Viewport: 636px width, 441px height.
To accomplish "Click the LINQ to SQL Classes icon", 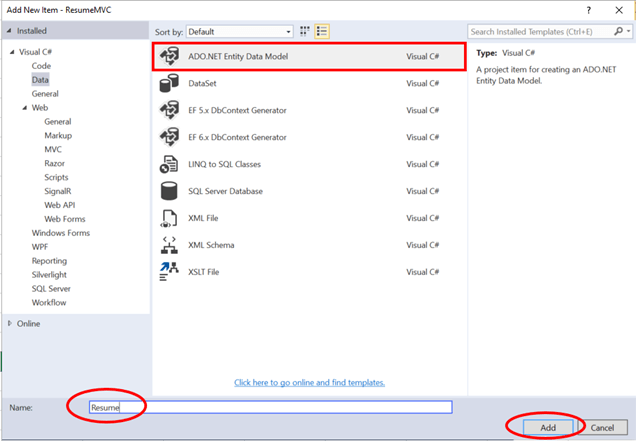I will 169,164.
